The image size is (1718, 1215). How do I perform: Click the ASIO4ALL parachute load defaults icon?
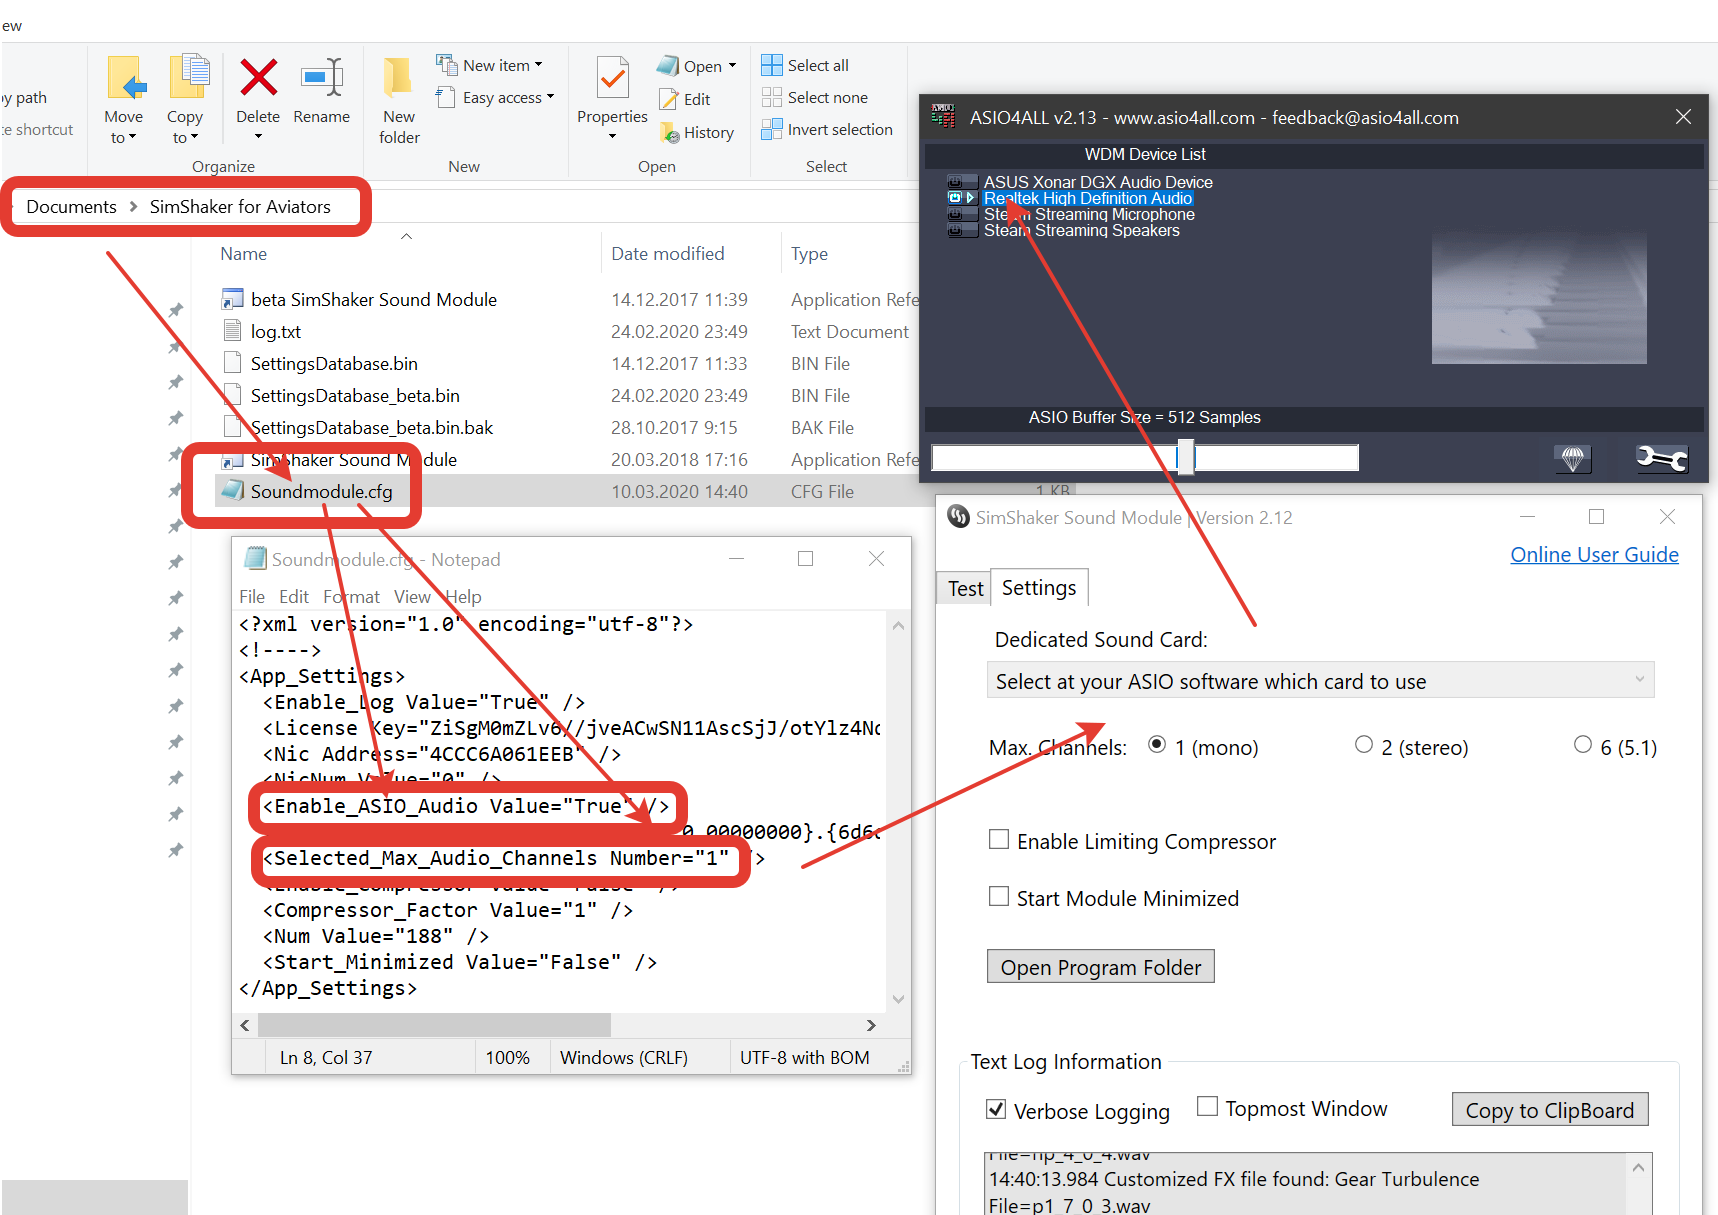[1573, 458]
